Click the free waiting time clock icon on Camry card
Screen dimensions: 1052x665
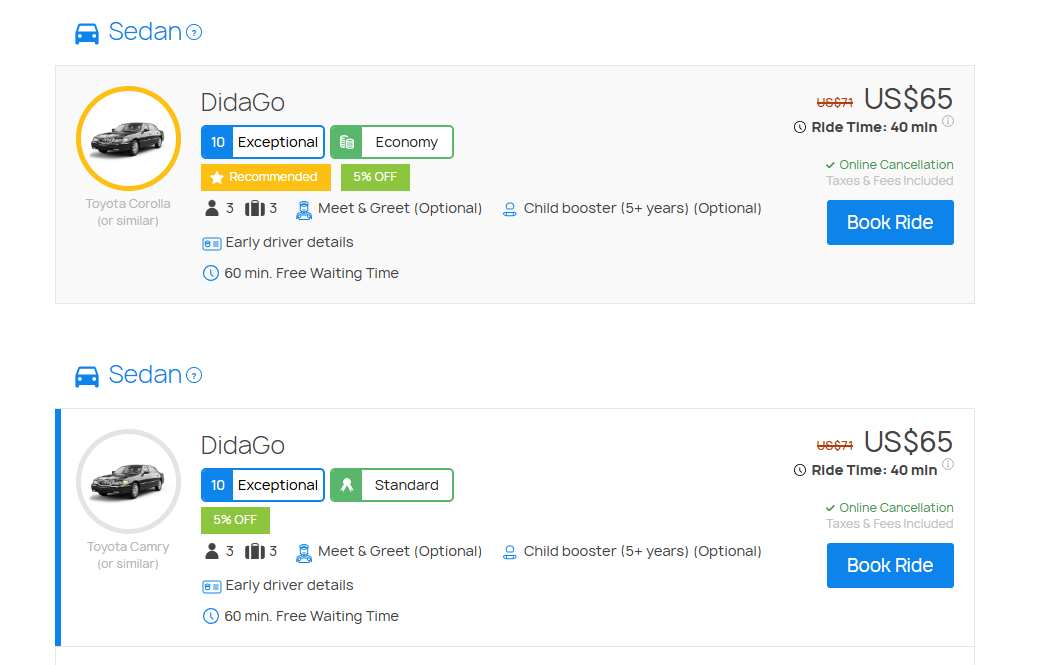pos(211,616)
